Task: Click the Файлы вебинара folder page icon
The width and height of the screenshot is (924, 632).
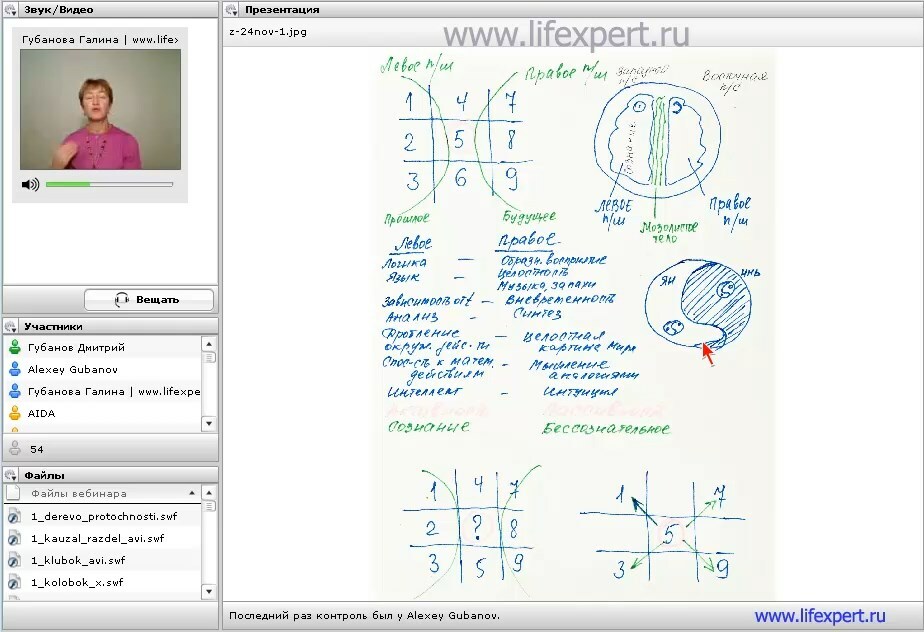Action: (x=13, y=493)
